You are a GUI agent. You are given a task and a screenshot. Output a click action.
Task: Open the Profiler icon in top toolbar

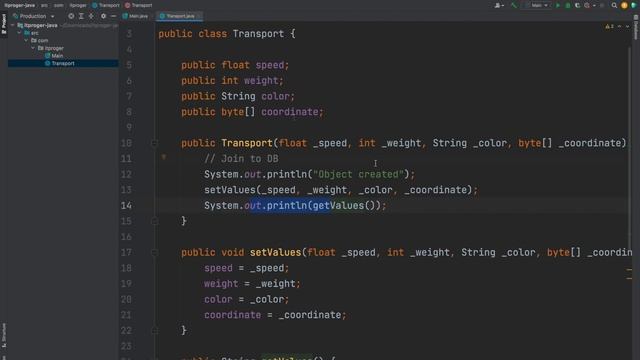587,5
